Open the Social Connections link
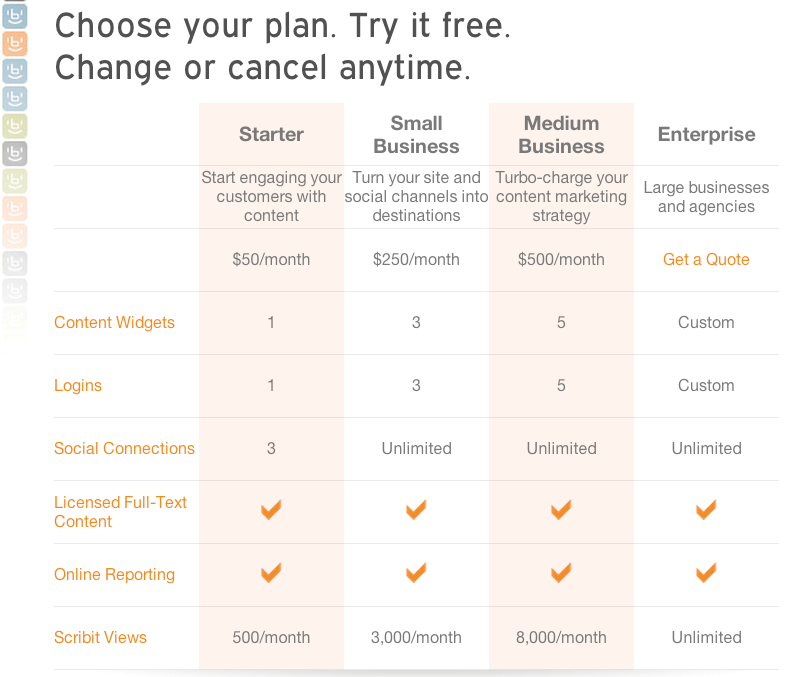Screen dimensions: 792x677 pyautogui.click(x=124, y=448)
